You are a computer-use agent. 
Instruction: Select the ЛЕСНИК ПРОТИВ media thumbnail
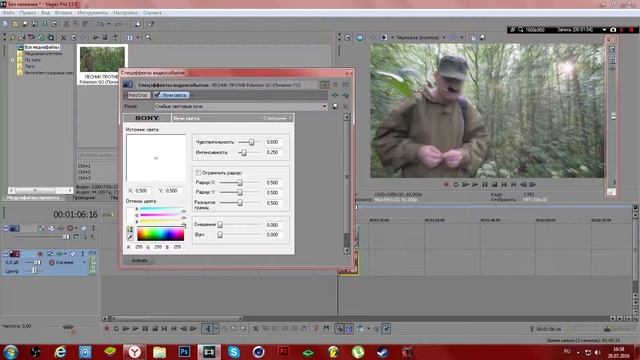102,59
